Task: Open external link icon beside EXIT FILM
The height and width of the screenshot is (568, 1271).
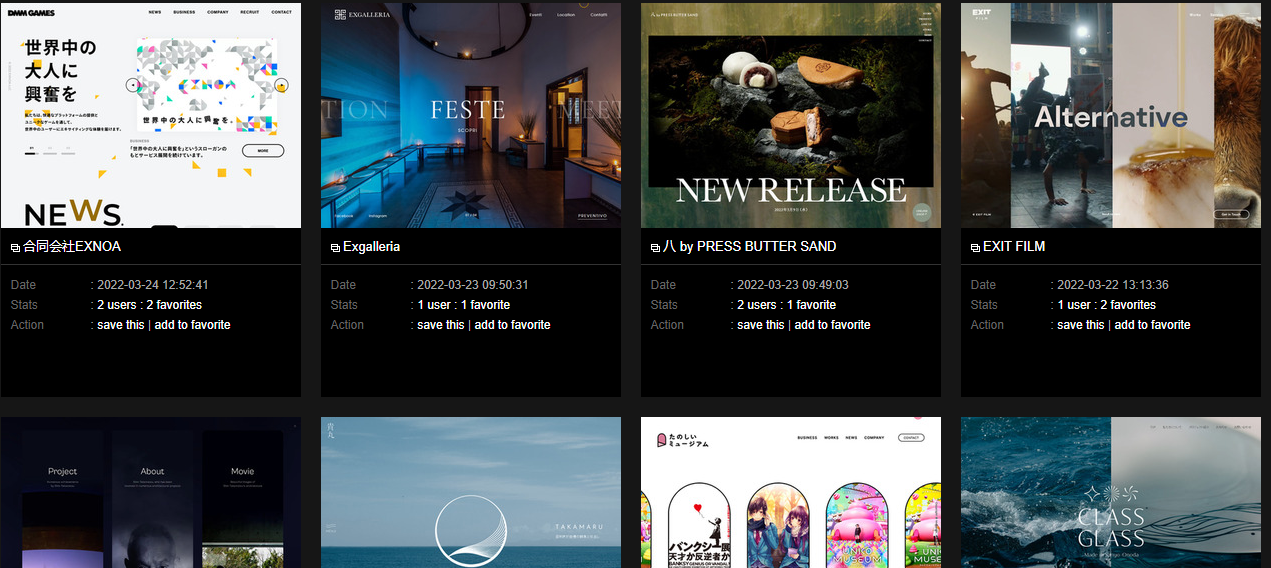Action: [975, 247]
